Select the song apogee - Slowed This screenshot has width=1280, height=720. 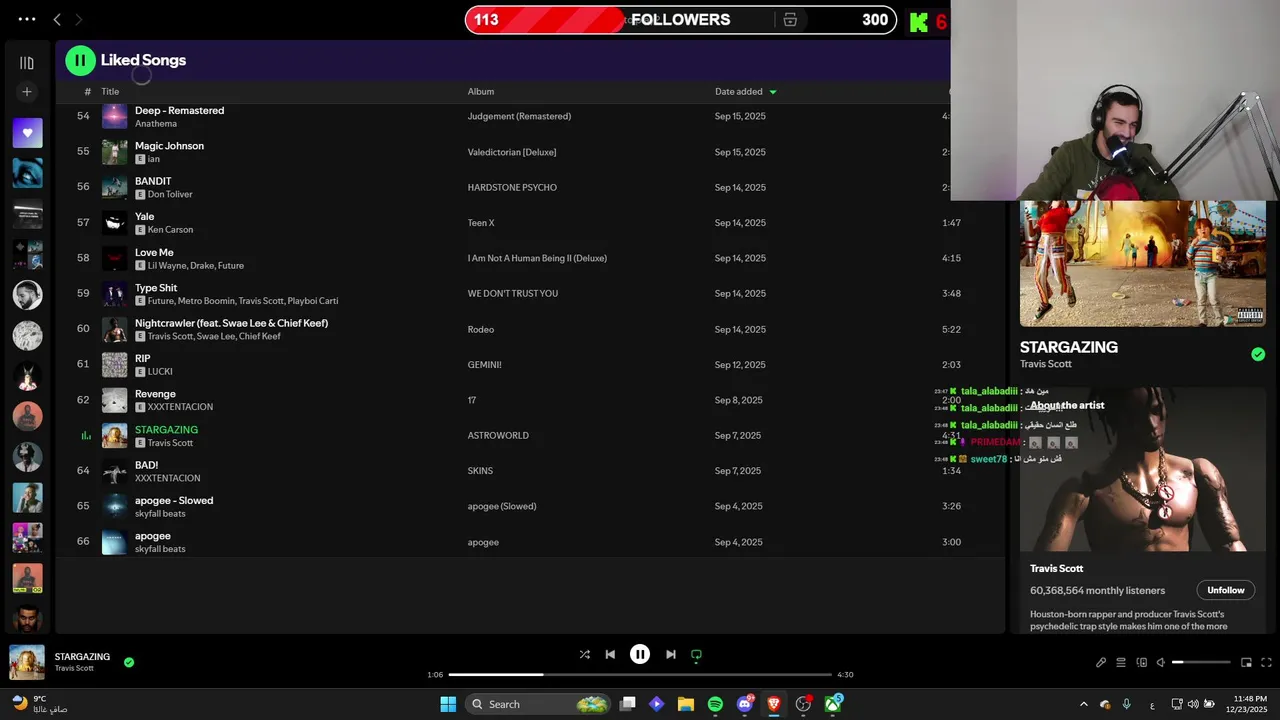(x=174, y=500)
